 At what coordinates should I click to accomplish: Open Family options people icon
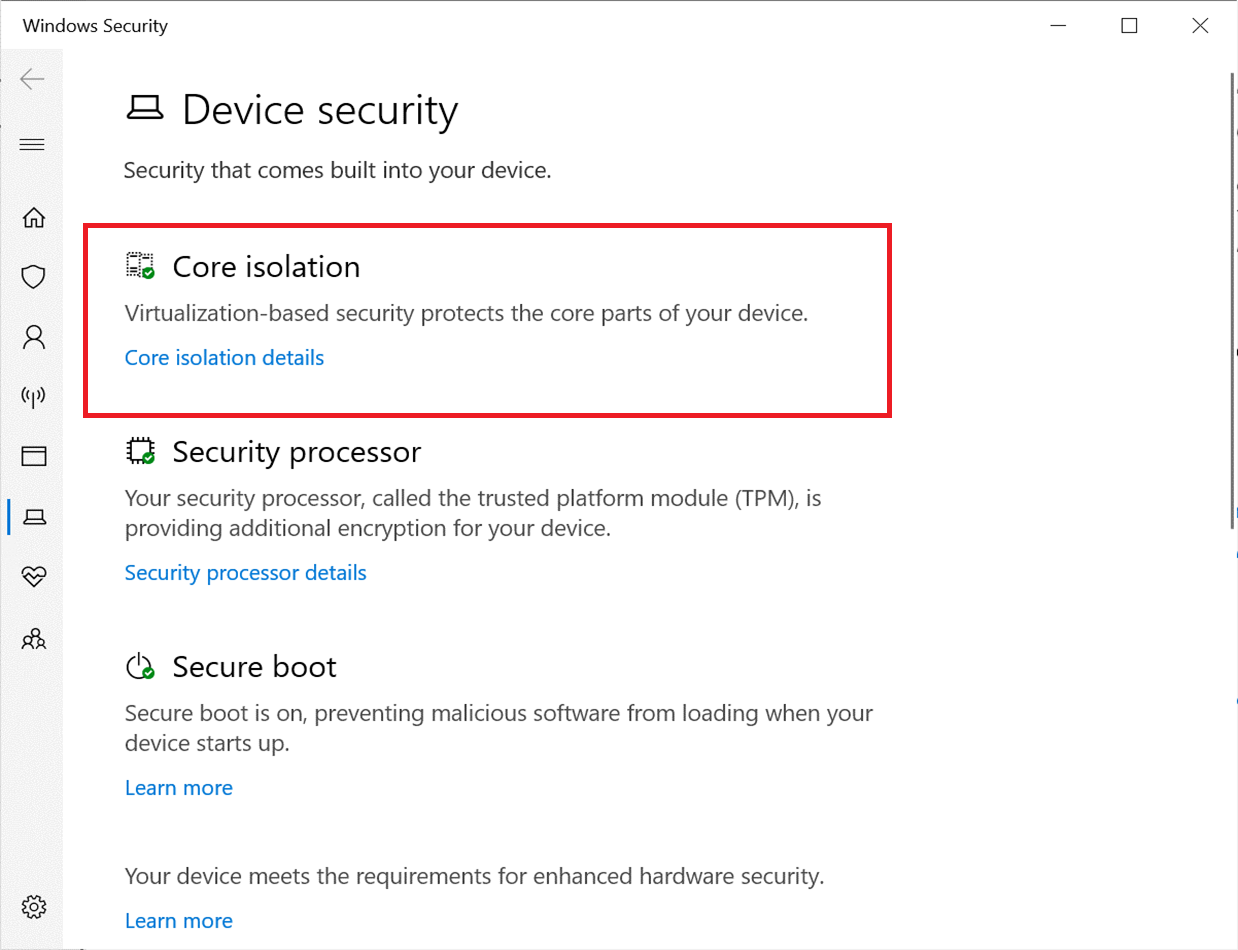(34, 638)
